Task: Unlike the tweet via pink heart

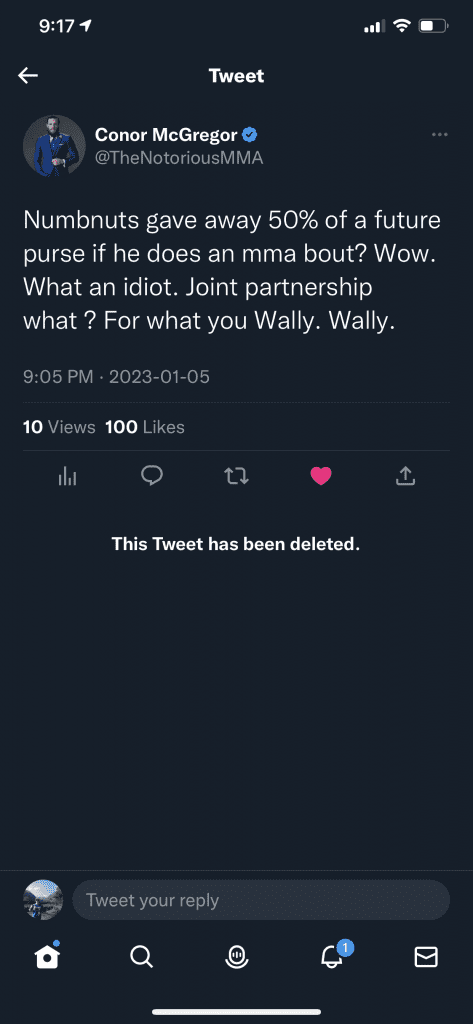Action: point(321,477)
